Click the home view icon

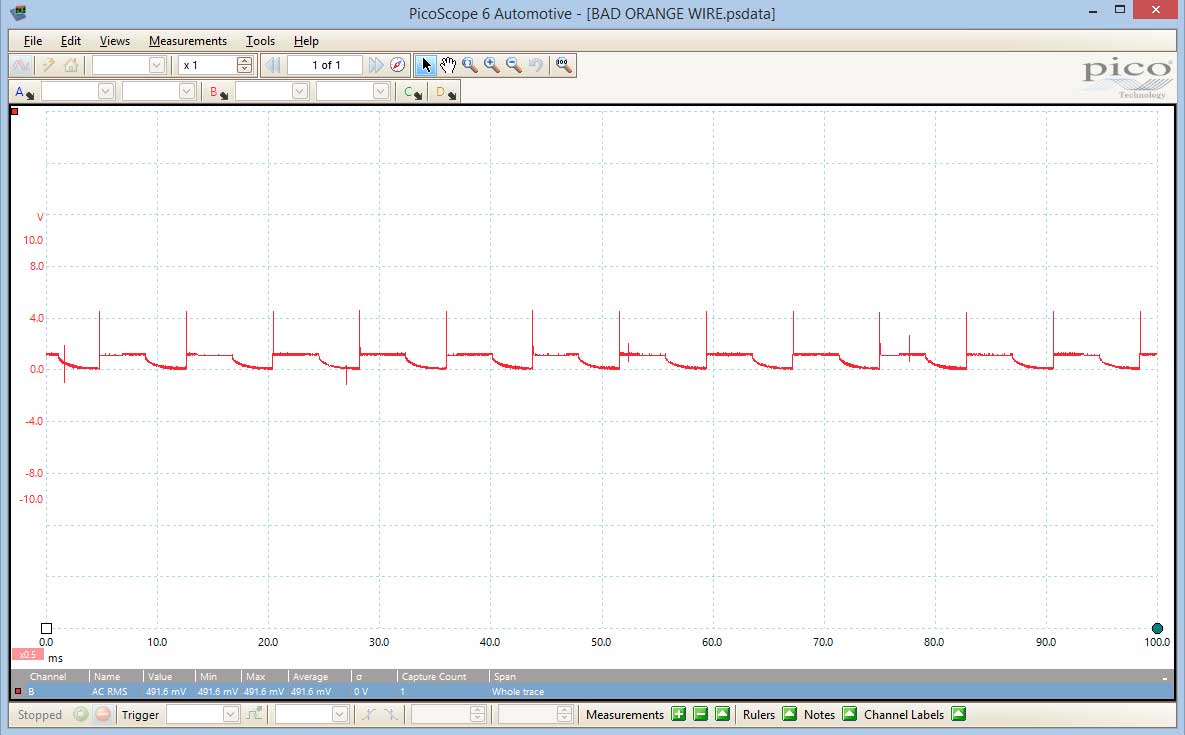coord(71,65)
